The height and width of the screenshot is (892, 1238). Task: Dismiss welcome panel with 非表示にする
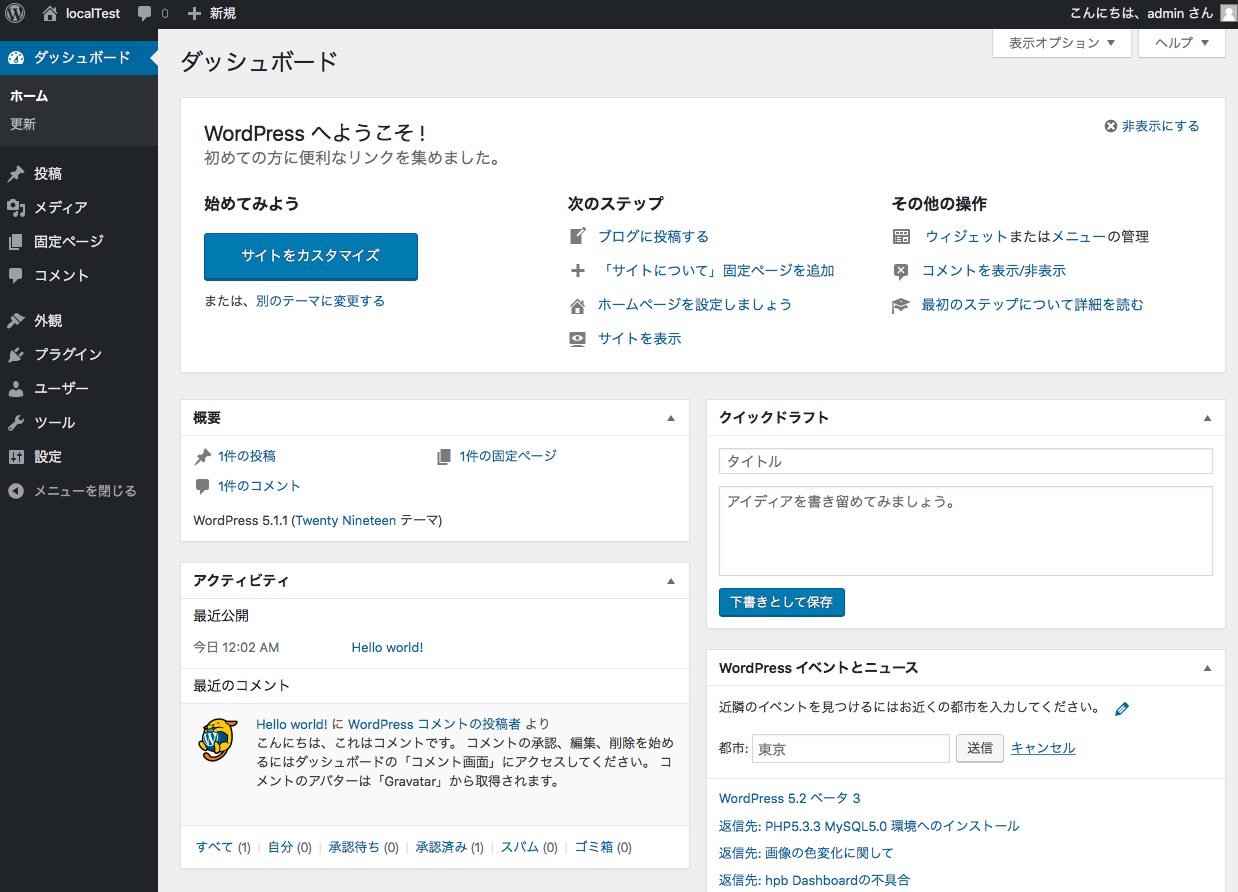pos(1151,126)
